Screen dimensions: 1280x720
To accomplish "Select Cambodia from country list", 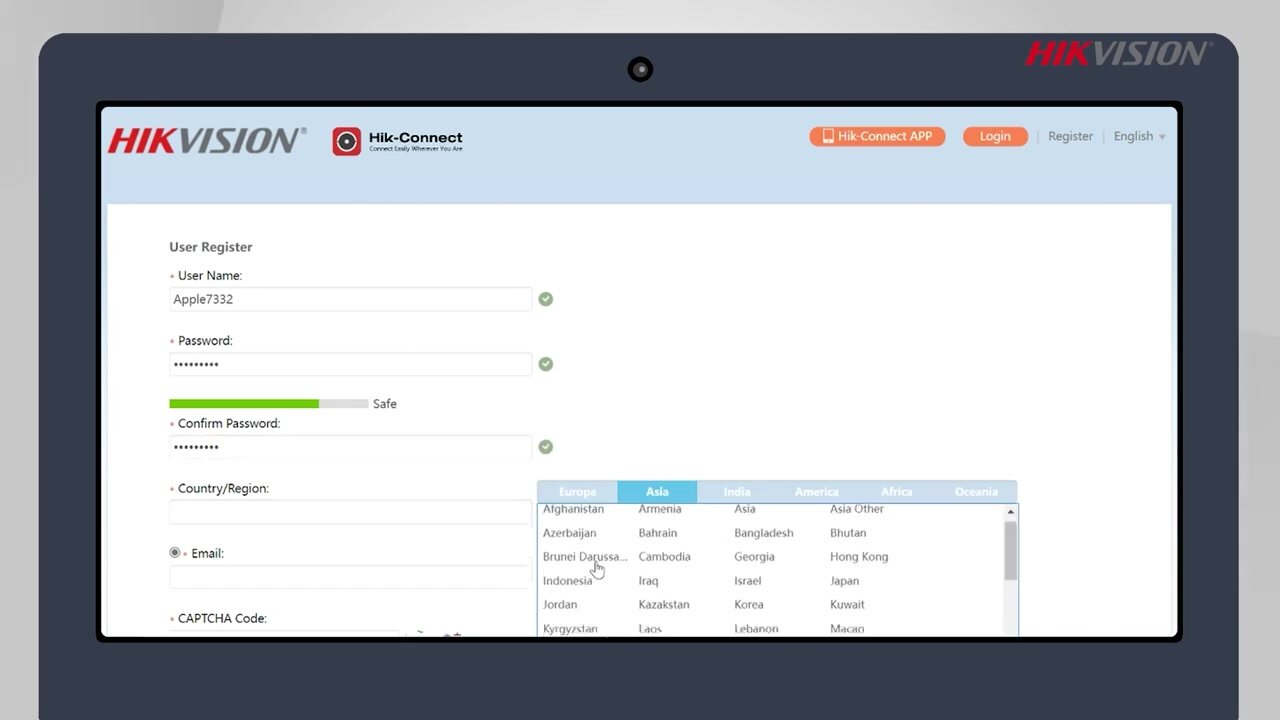I will click(x=665, y=557).
